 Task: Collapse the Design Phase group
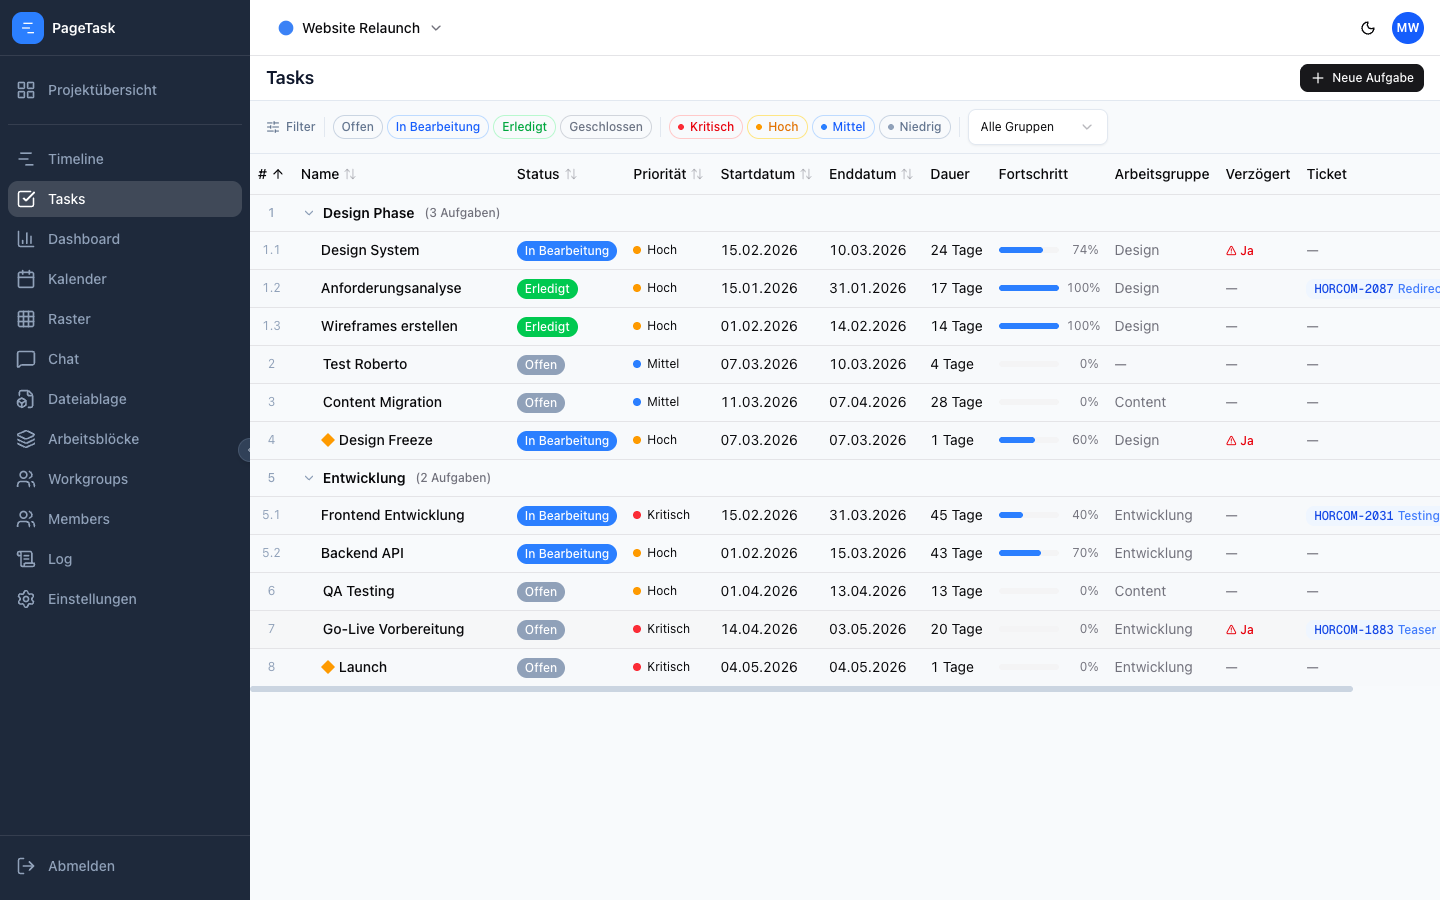tap(308, 213)
